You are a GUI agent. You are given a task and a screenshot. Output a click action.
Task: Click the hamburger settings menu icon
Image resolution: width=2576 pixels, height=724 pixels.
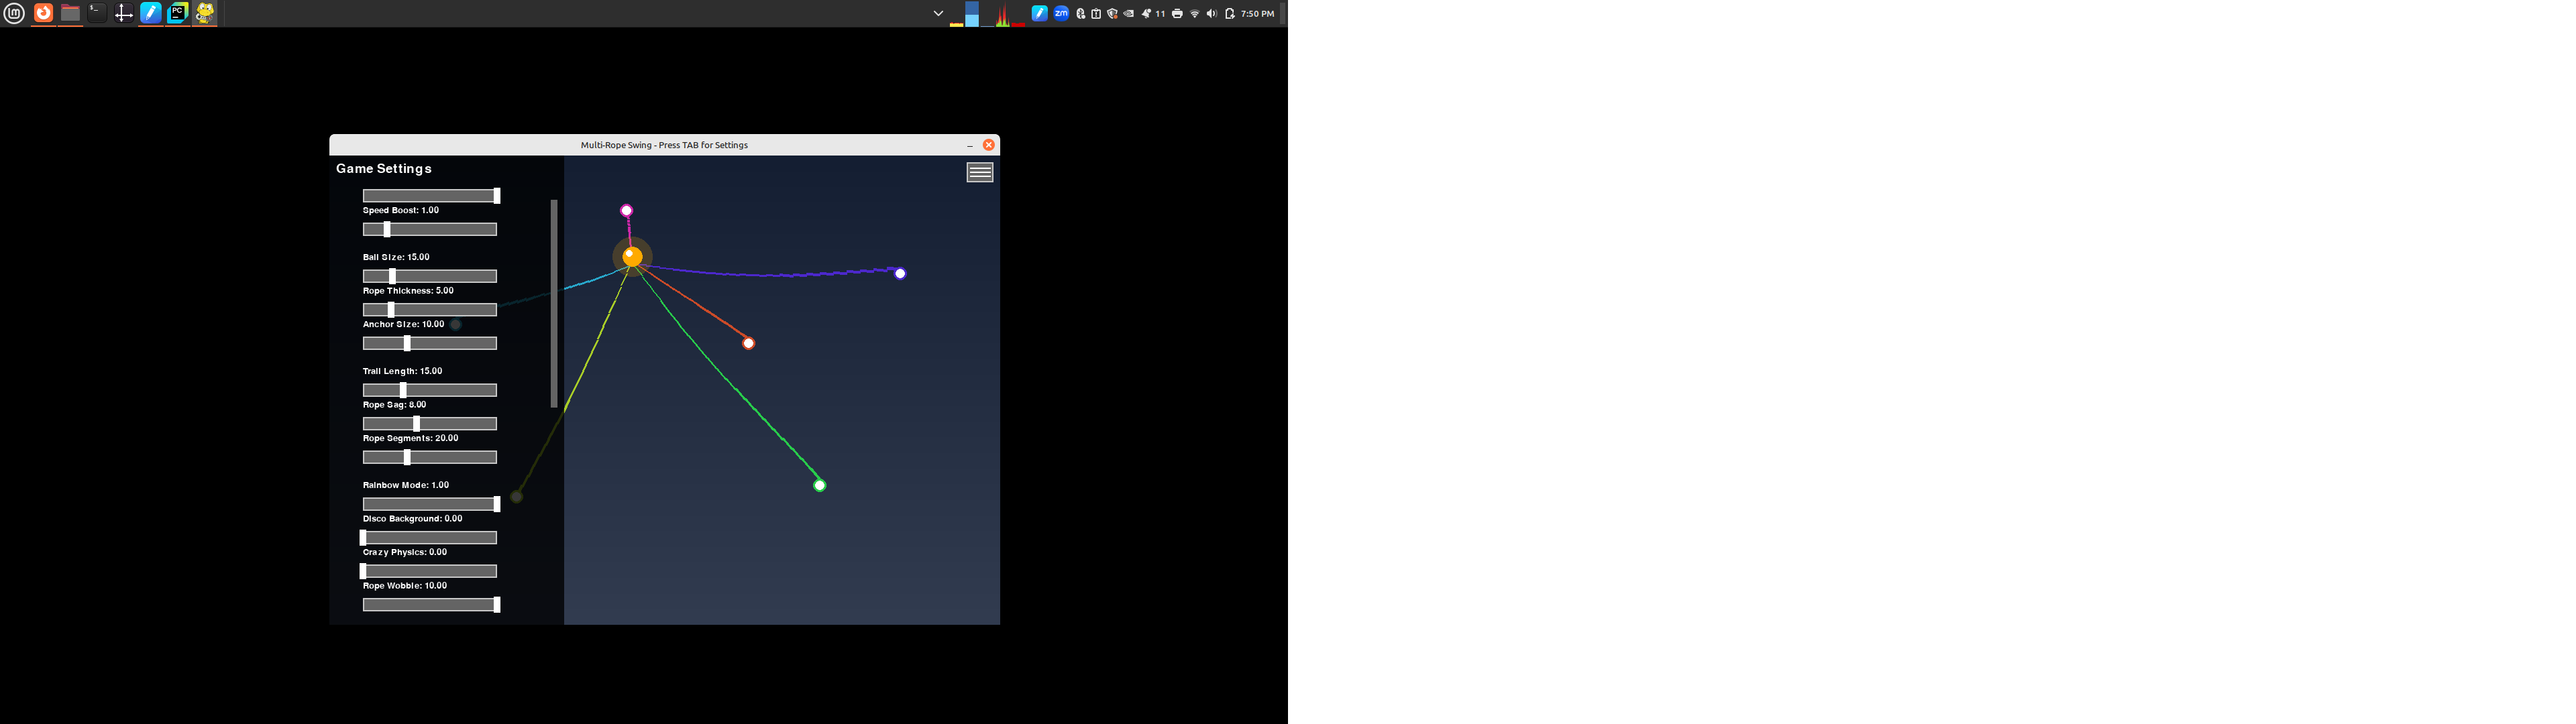979,173
